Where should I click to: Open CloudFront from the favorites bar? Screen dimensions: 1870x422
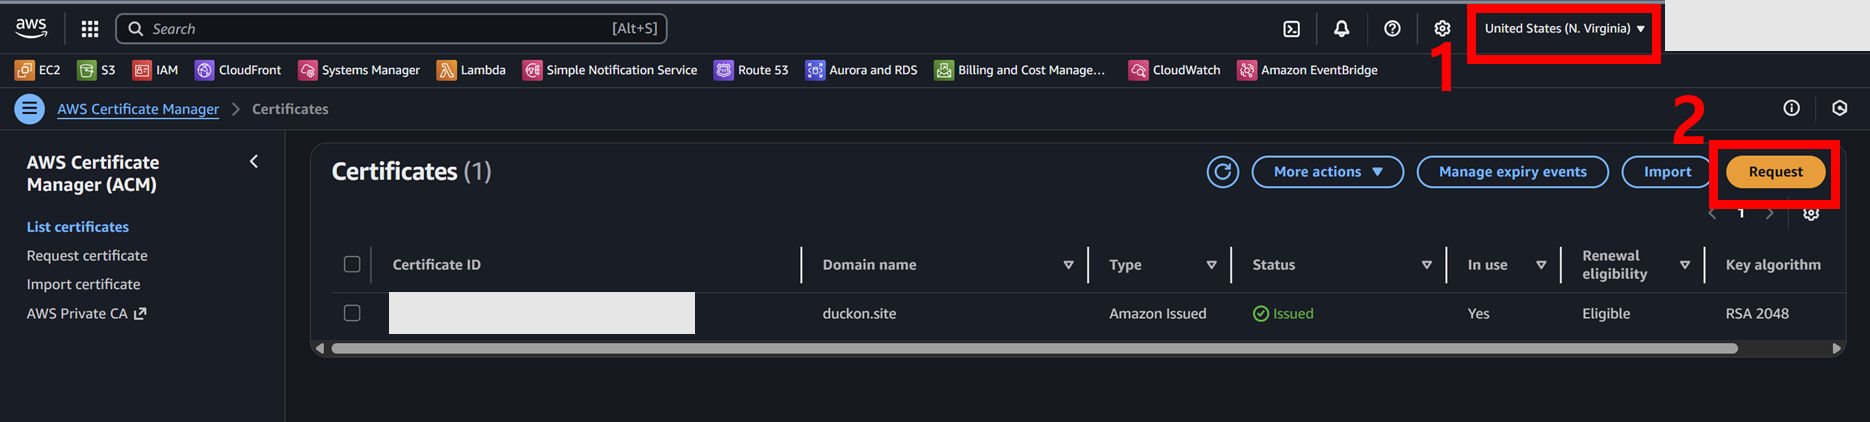pyautogui.click(x=238, y=70)
